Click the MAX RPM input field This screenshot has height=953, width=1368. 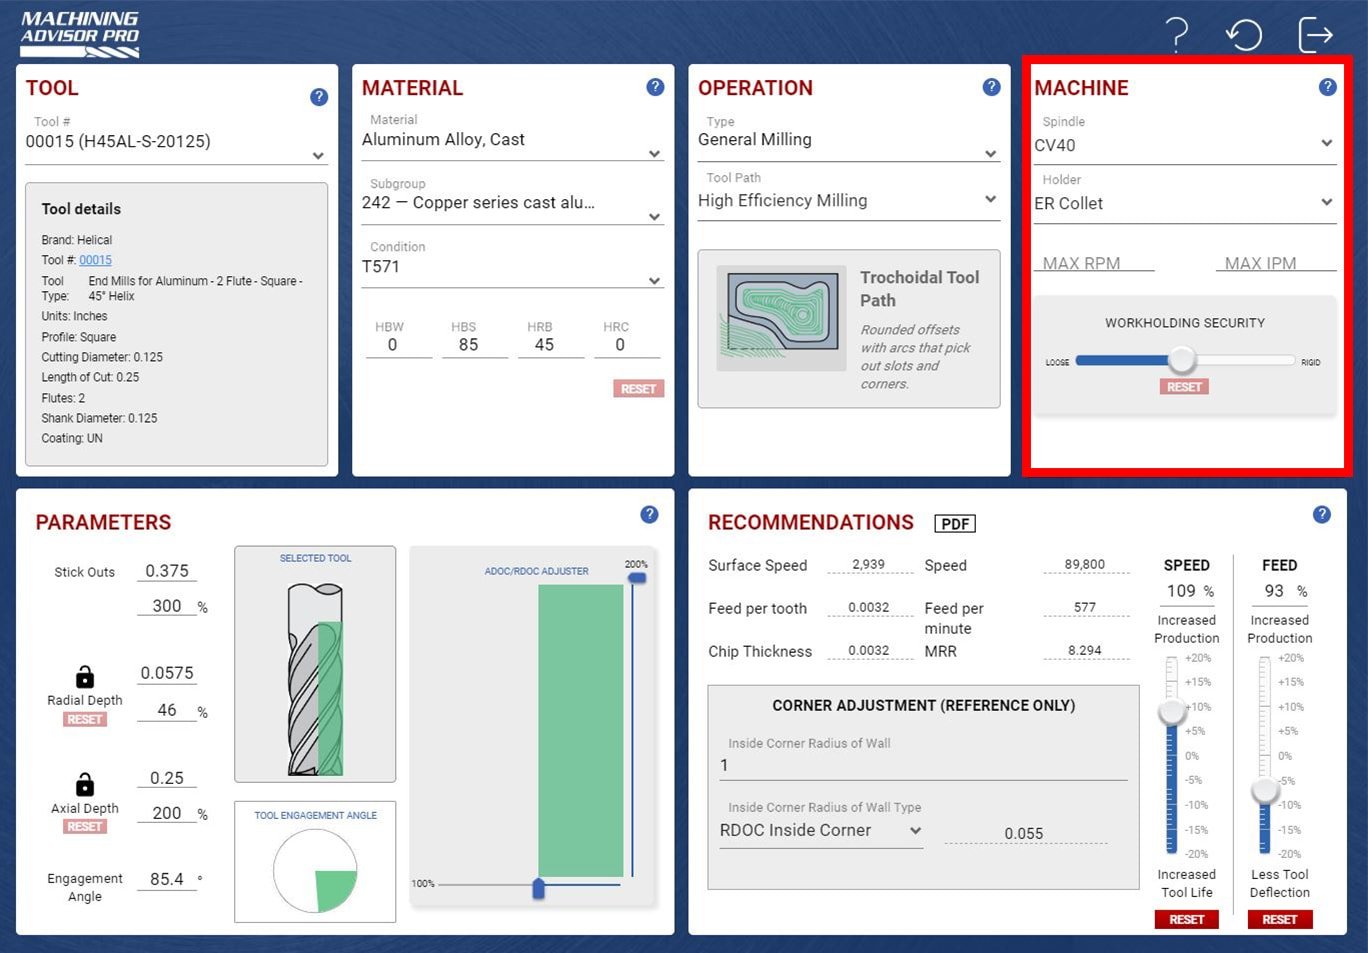click(x=1094, y=263)
